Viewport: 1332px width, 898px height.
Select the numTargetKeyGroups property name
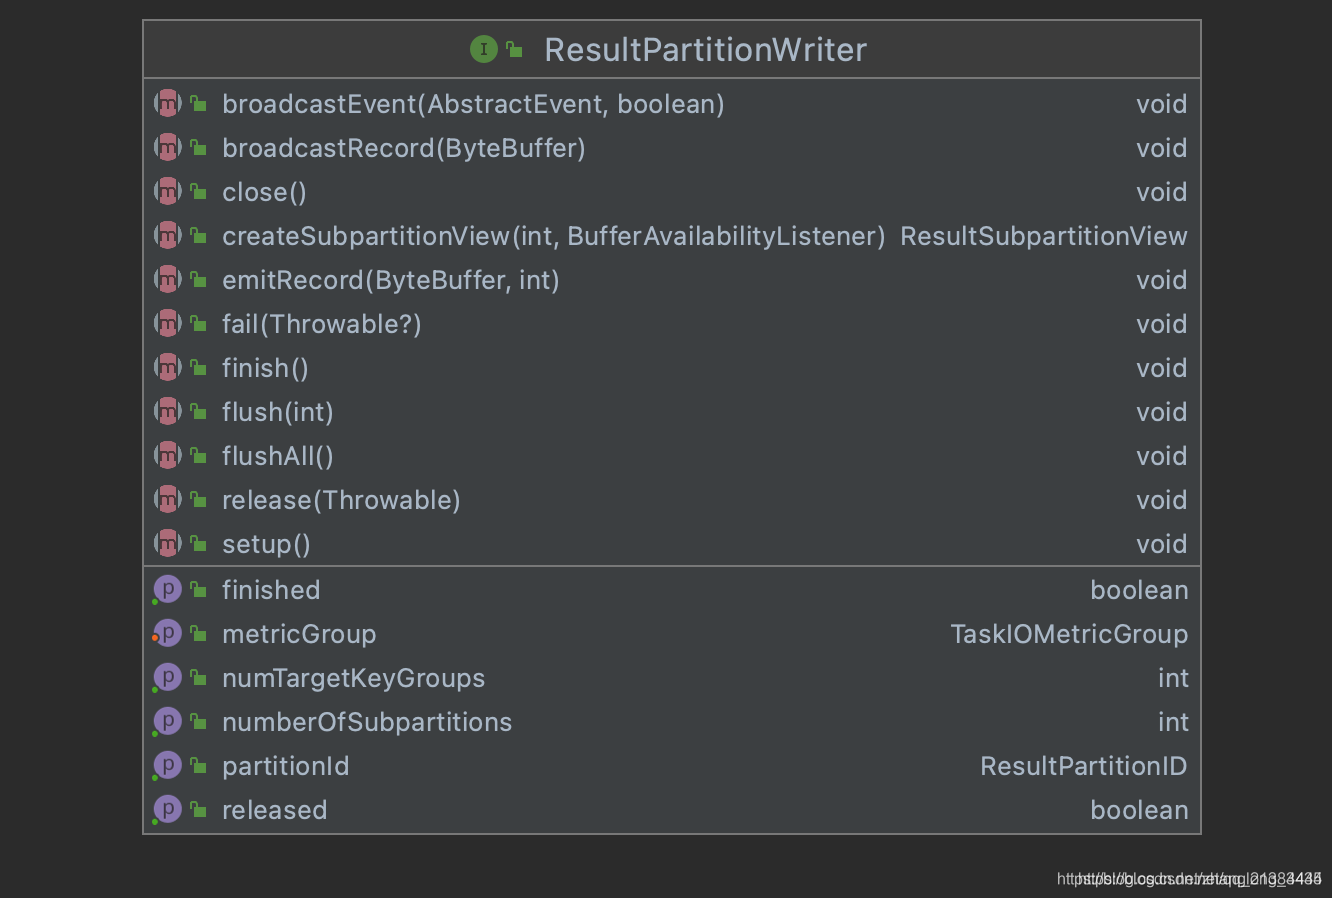[x=353, y=678]
